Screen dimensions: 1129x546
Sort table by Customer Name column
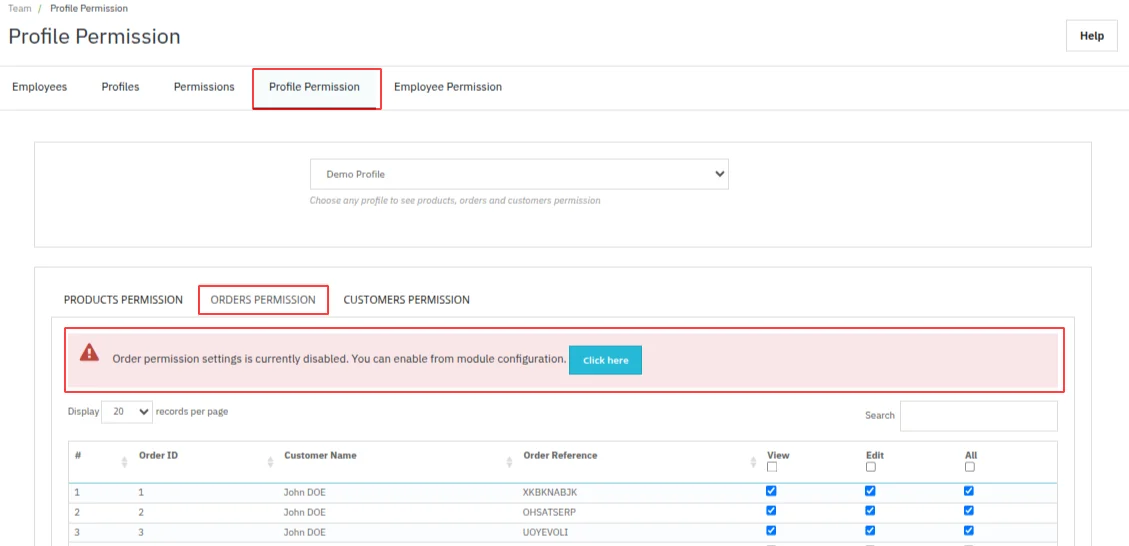(509, 461)
